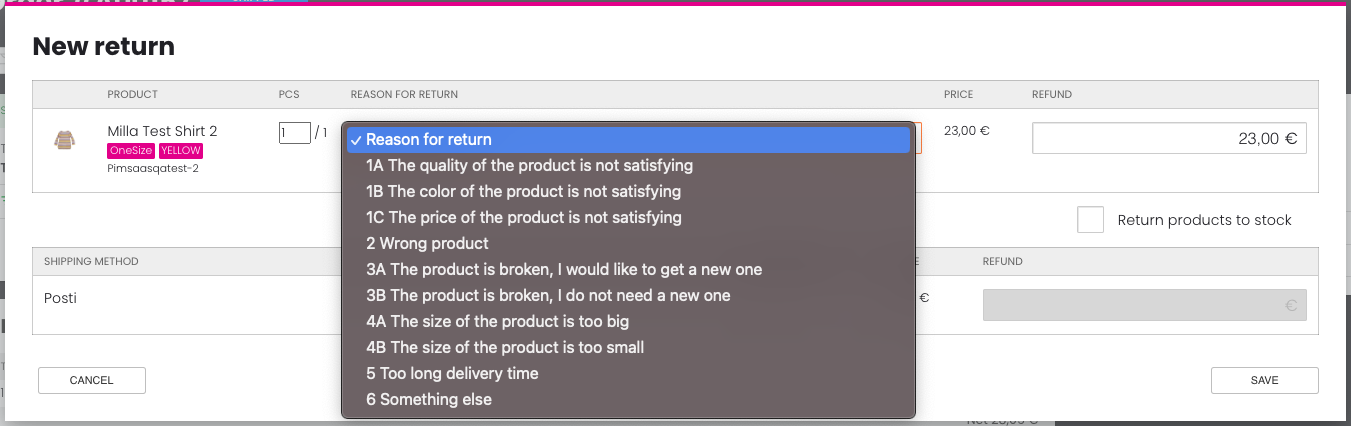Choose '1A The quality of the product is not satisfying'
The image size is (1351, 426).
coord(628,166)
